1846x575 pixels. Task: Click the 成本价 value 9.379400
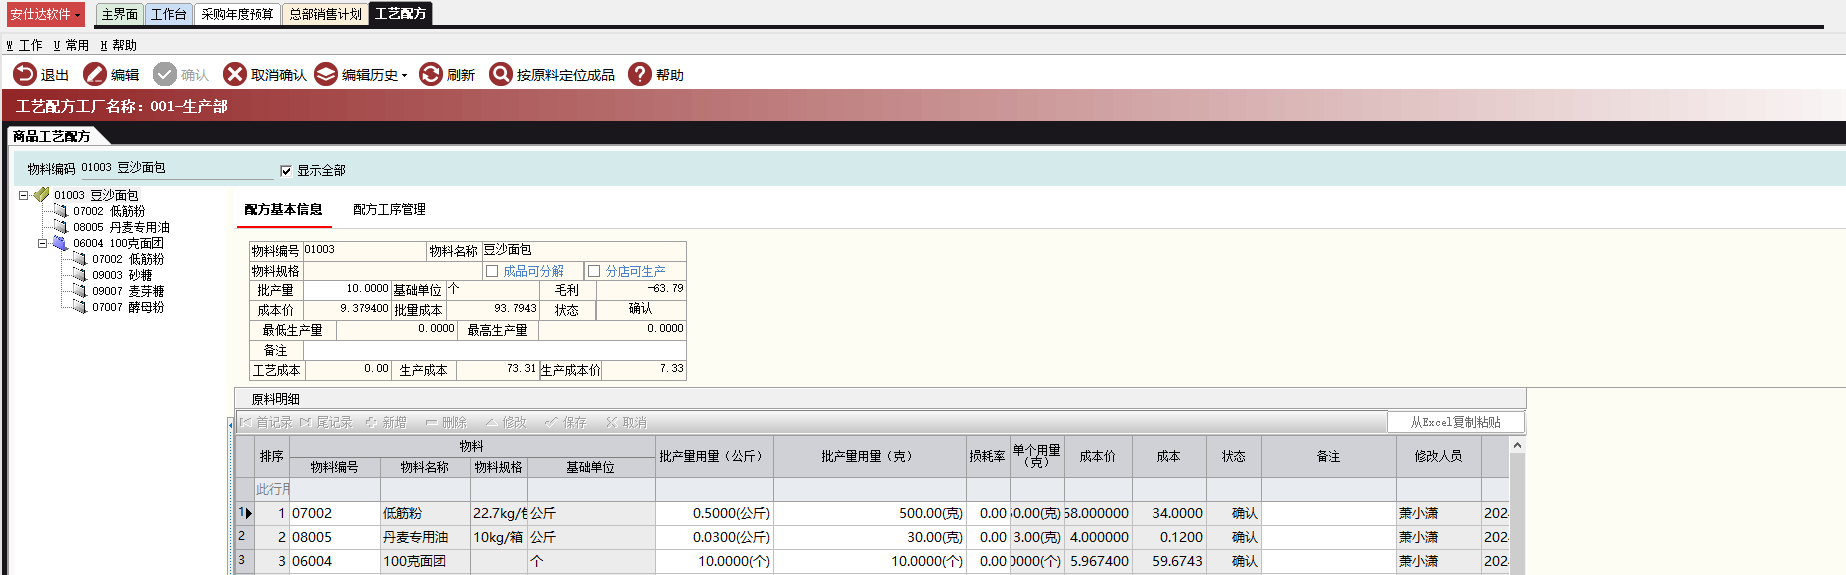pos(346,309)
